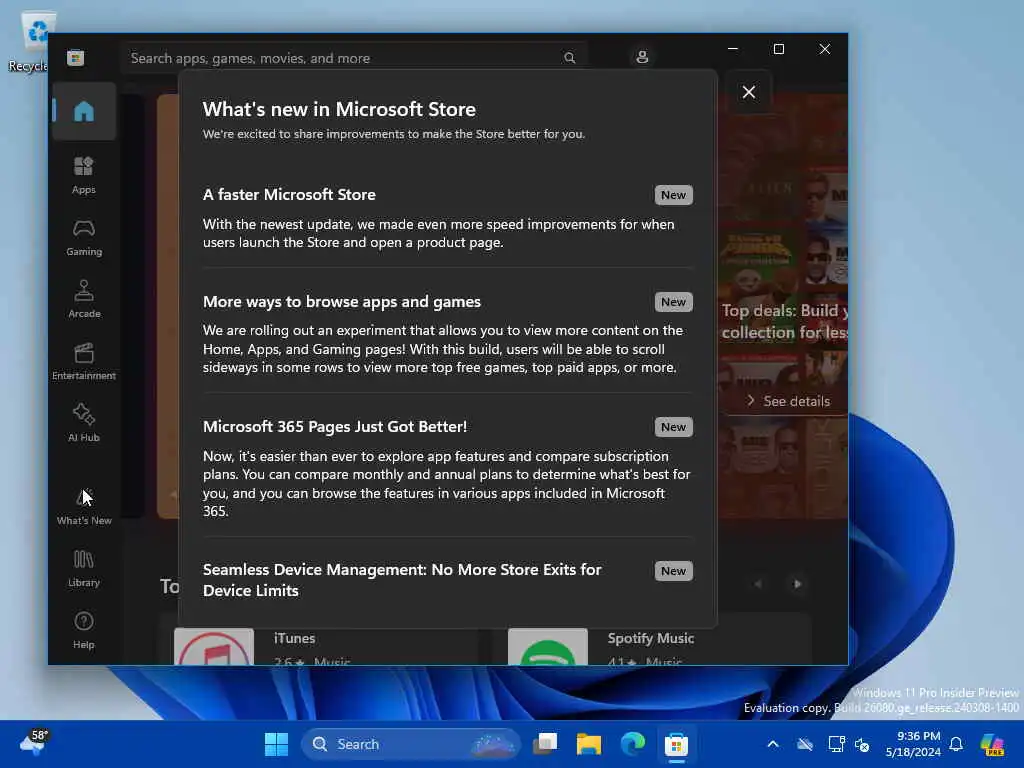Click New badge beside More ways to browse
Viewport: 1024px width, 768px height.
(x=673, y=302)
